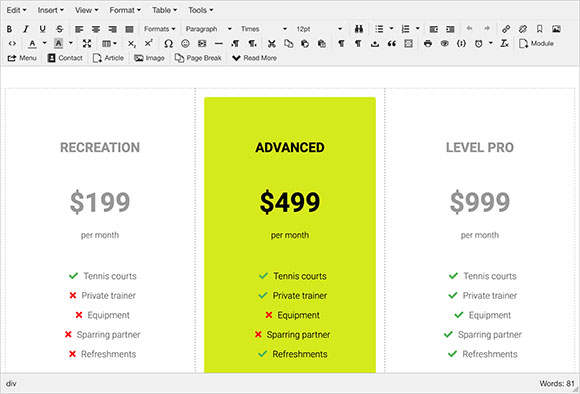Clear formatting icon

pyautogui.click(x=505, y=44)
